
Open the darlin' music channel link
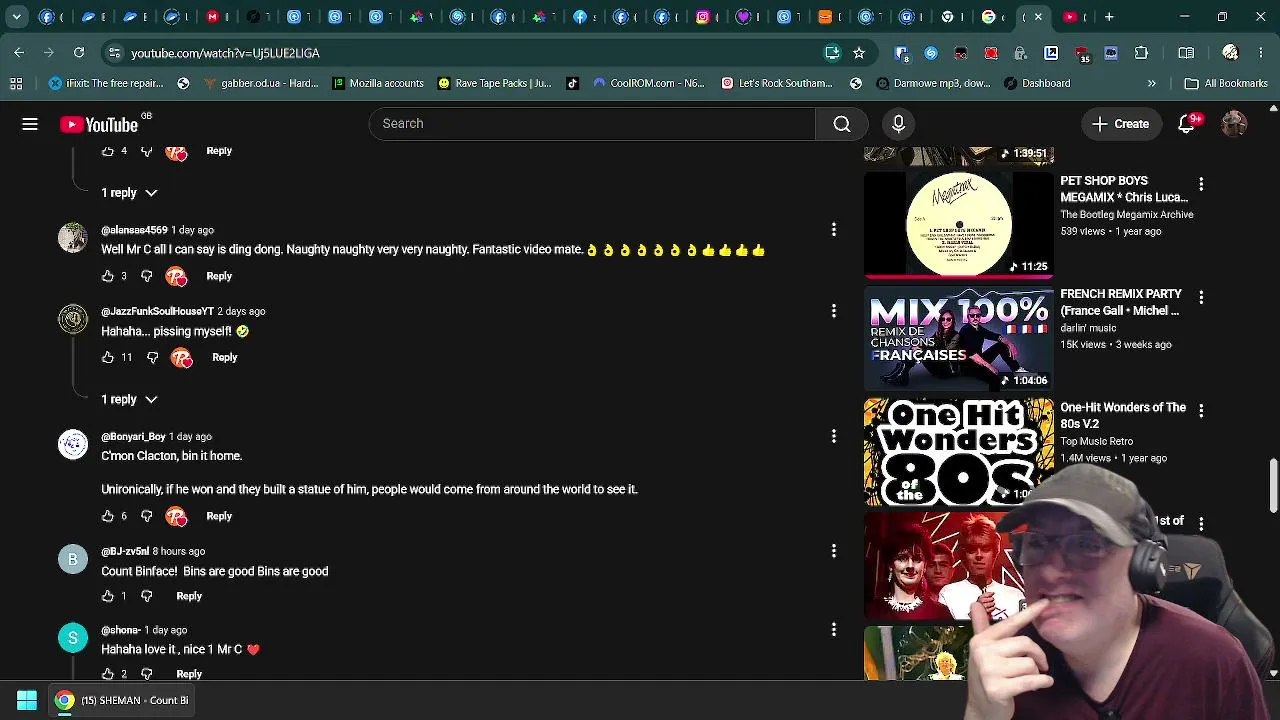[1088, 328]
